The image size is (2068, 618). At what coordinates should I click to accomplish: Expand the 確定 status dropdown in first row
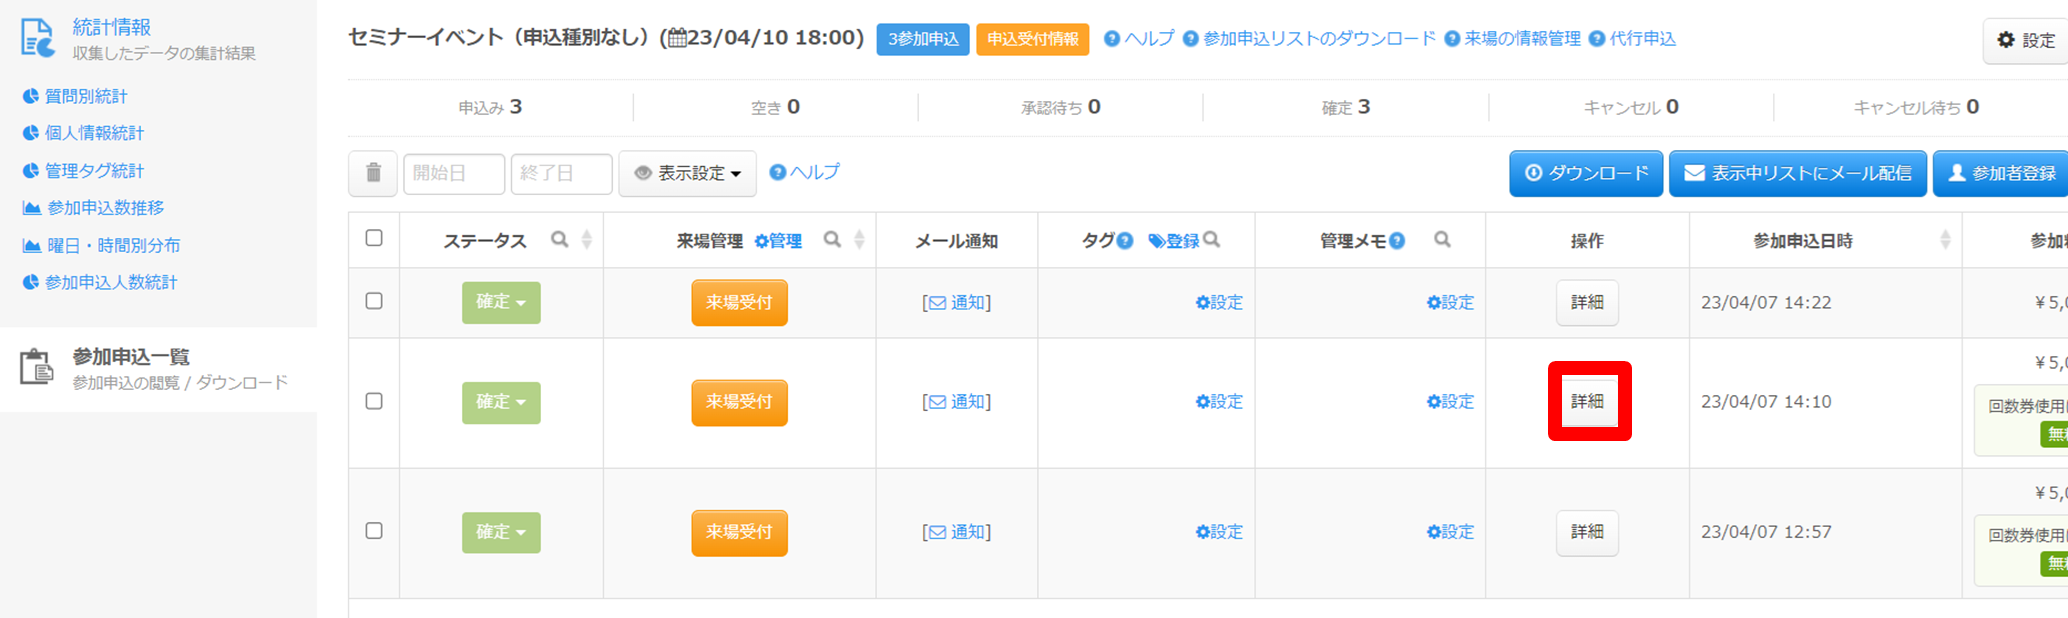click(x=501, y=302)
